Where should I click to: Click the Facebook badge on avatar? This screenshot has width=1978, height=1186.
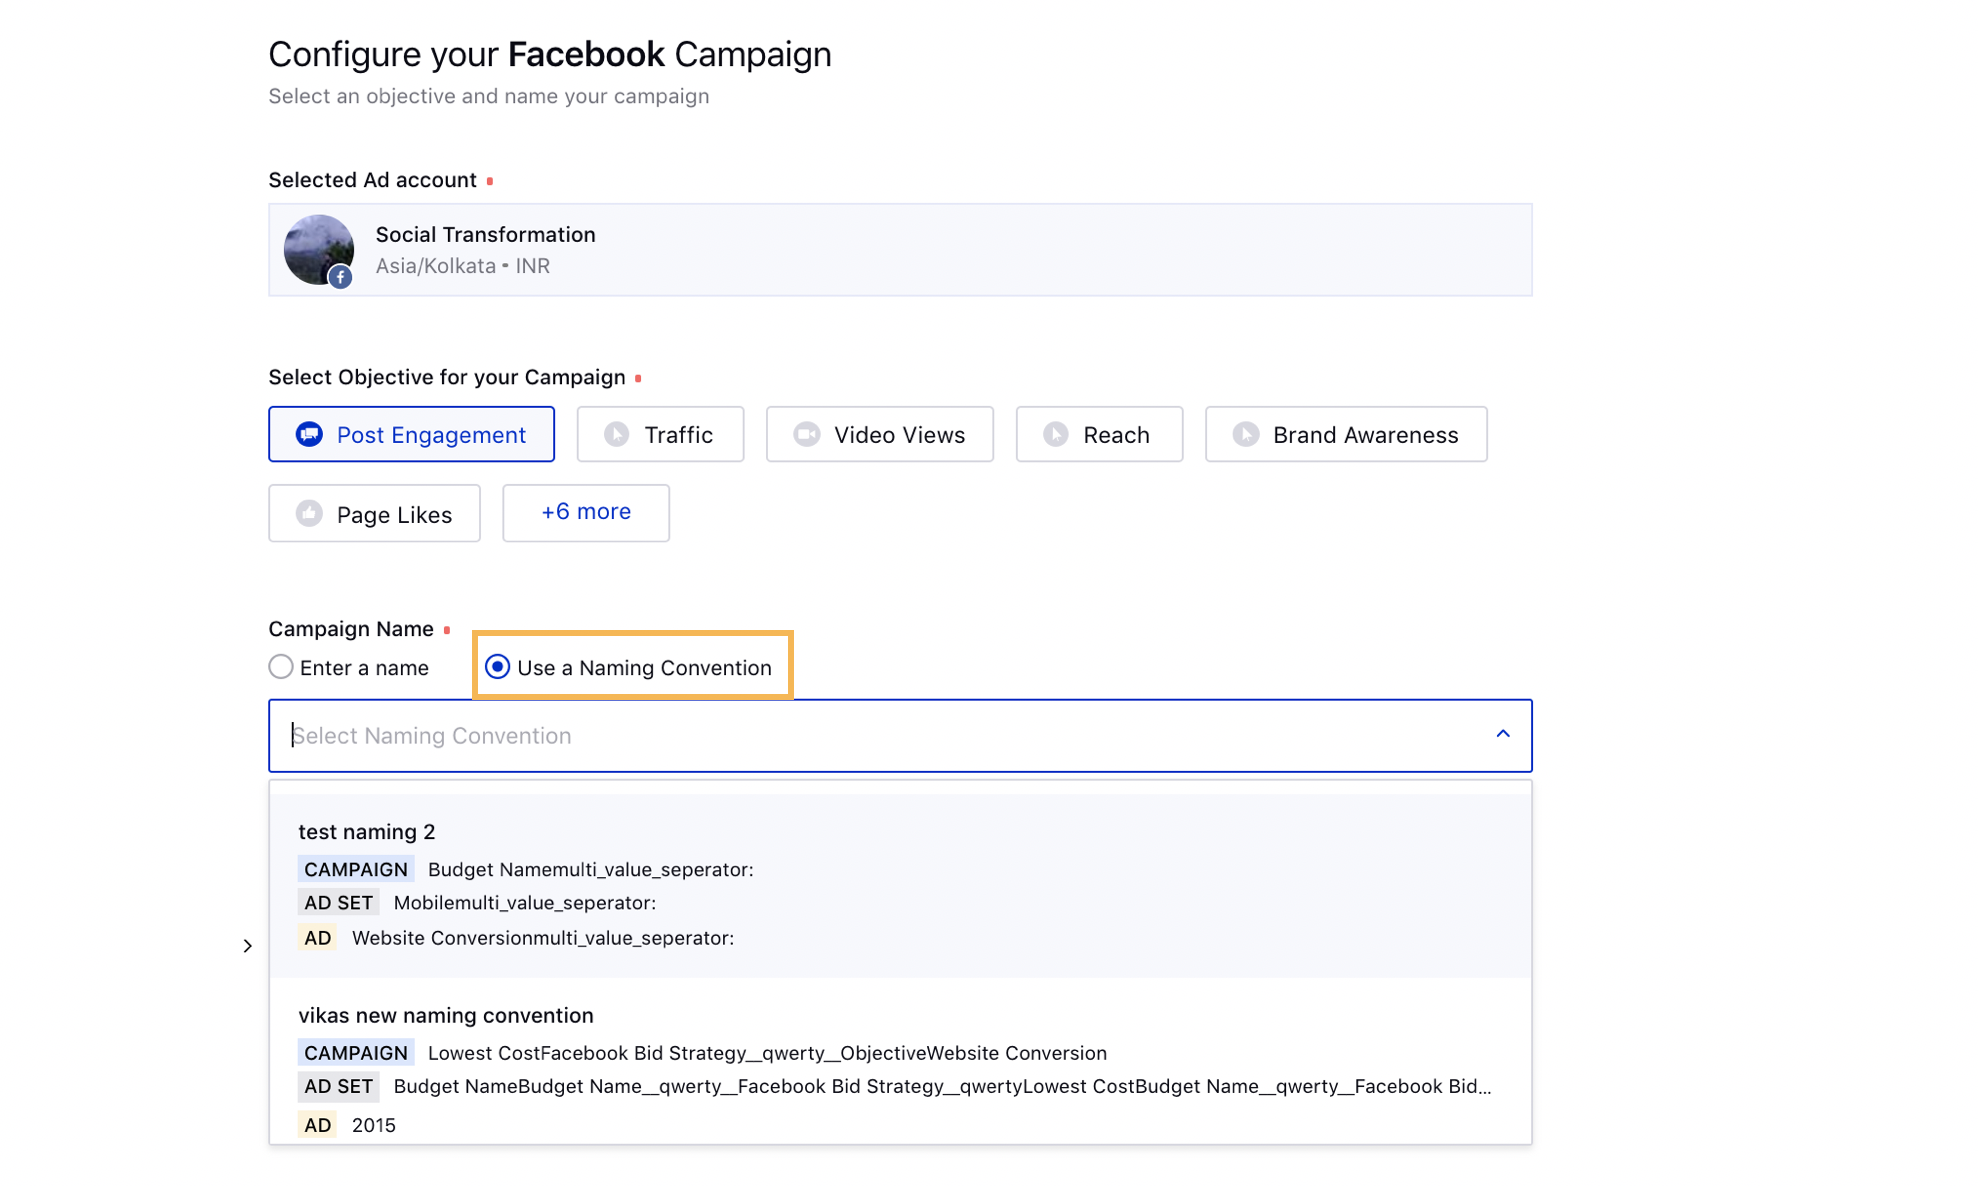pos(341,277)
